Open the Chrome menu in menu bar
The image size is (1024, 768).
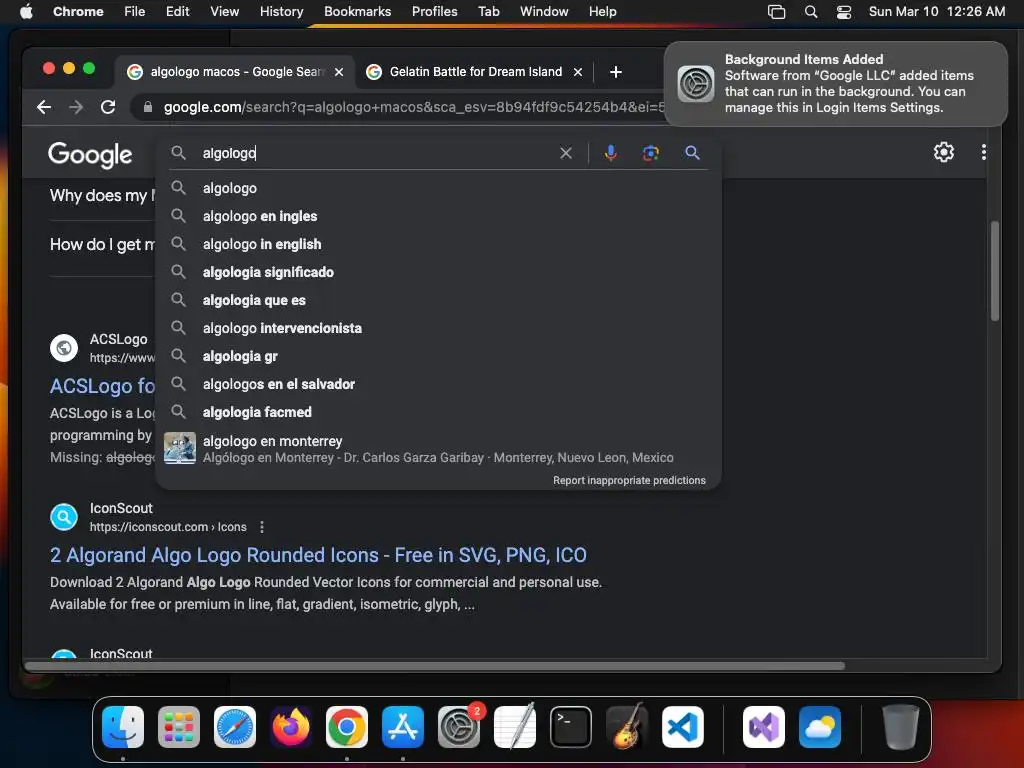[78, 12]
